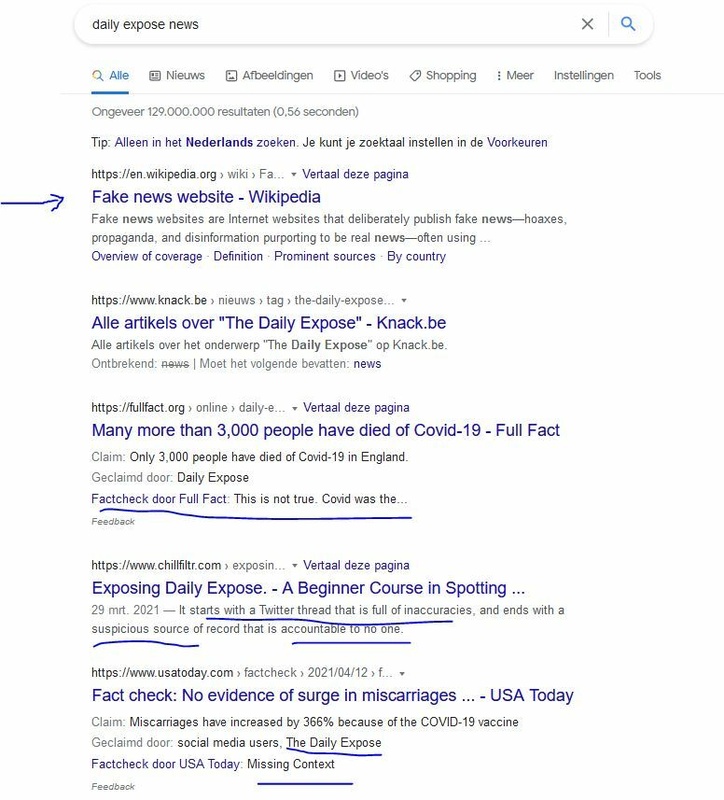Open the 'By country' sitelink
Viewport: 724px width, 800px height.
click(416, 256)
